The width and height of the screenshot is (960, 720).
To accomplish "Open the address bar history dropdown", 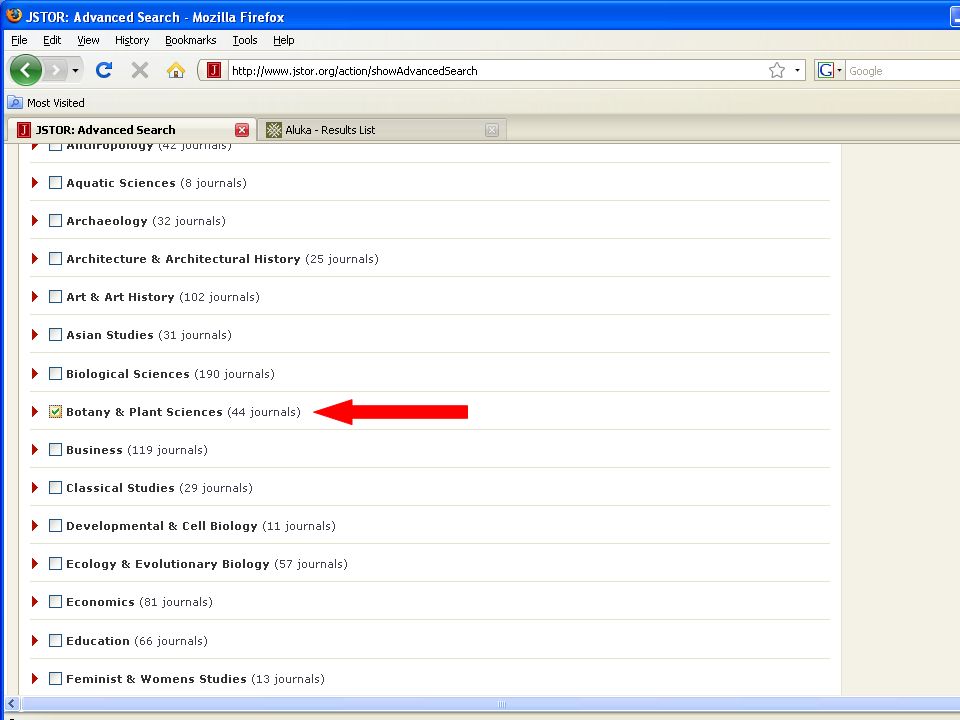I will click(x=797, y=70).
